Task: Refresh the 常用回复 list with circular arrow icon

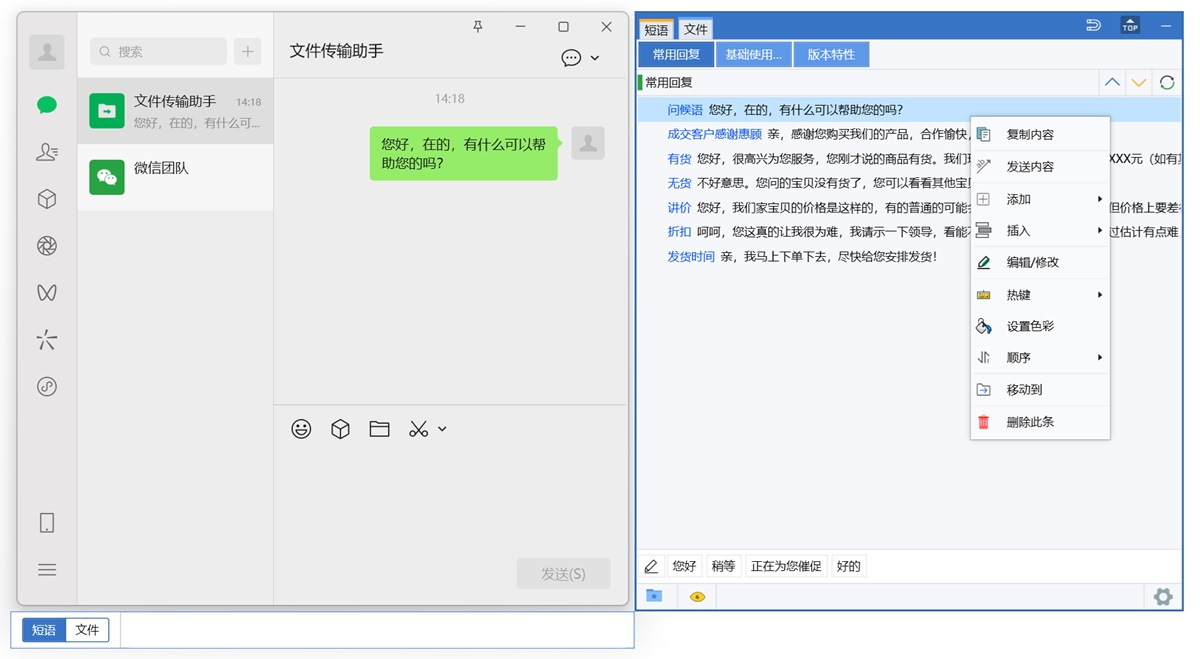Action: tap(1166, 81)
